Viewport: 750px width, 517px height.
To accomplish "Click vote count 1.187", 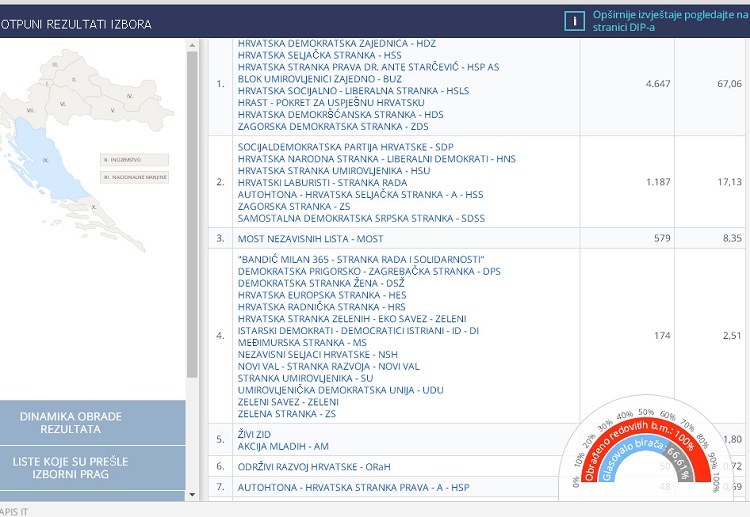I will tap(658, 182).
